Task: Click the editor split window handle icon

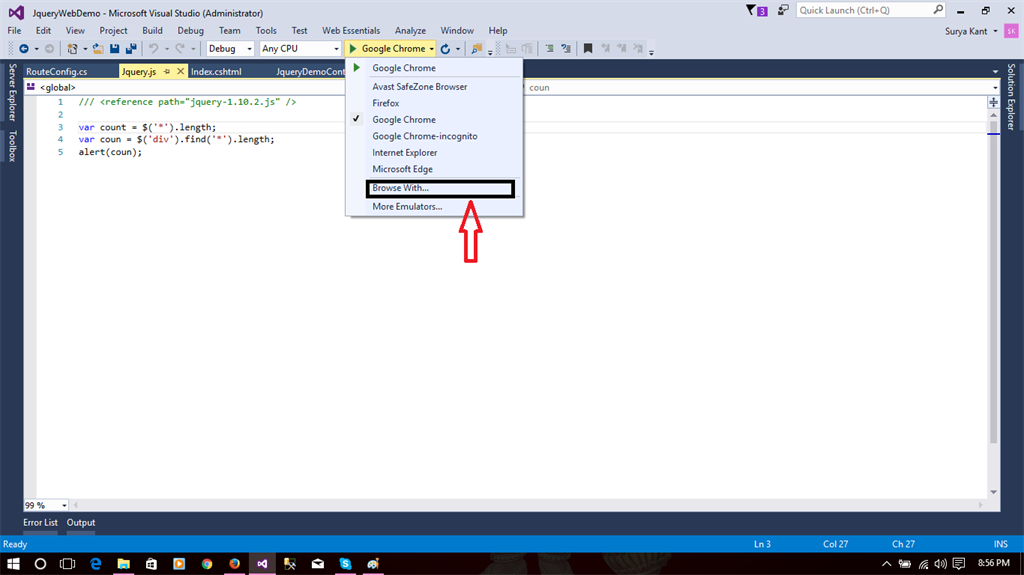Action: click(993, 103)
